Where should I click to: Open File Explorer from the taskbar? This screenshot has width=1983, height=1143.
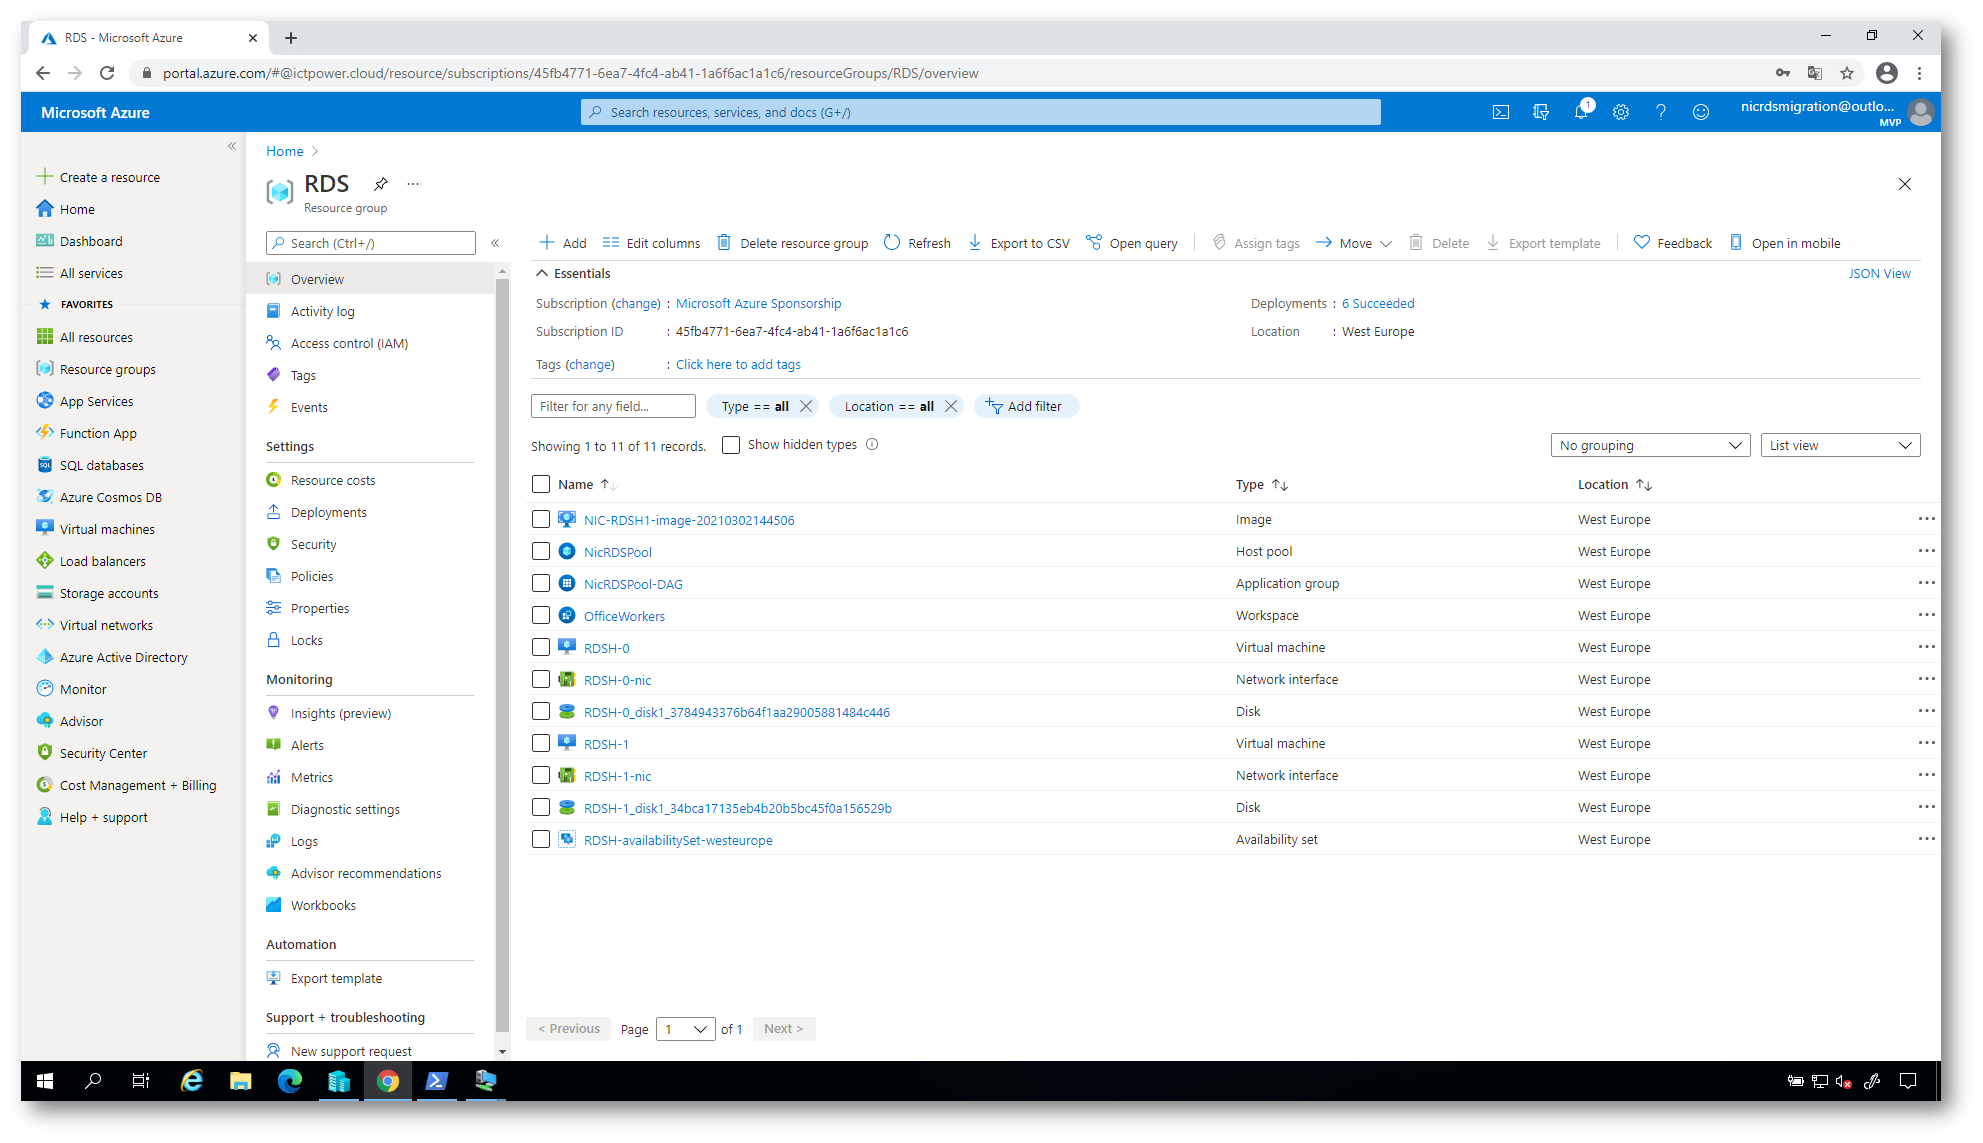241,1081
